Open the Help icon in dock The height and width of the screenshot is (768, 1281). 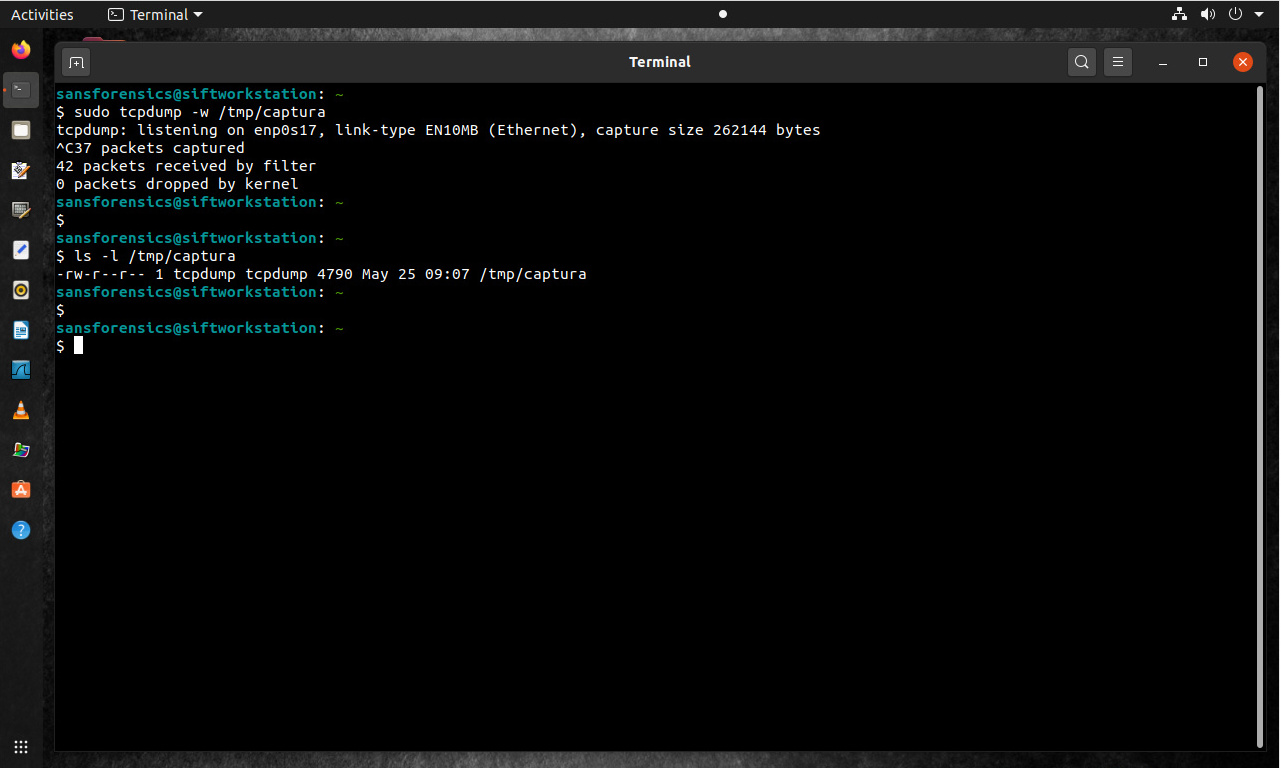pyautogui.click(x=21, y=530)
